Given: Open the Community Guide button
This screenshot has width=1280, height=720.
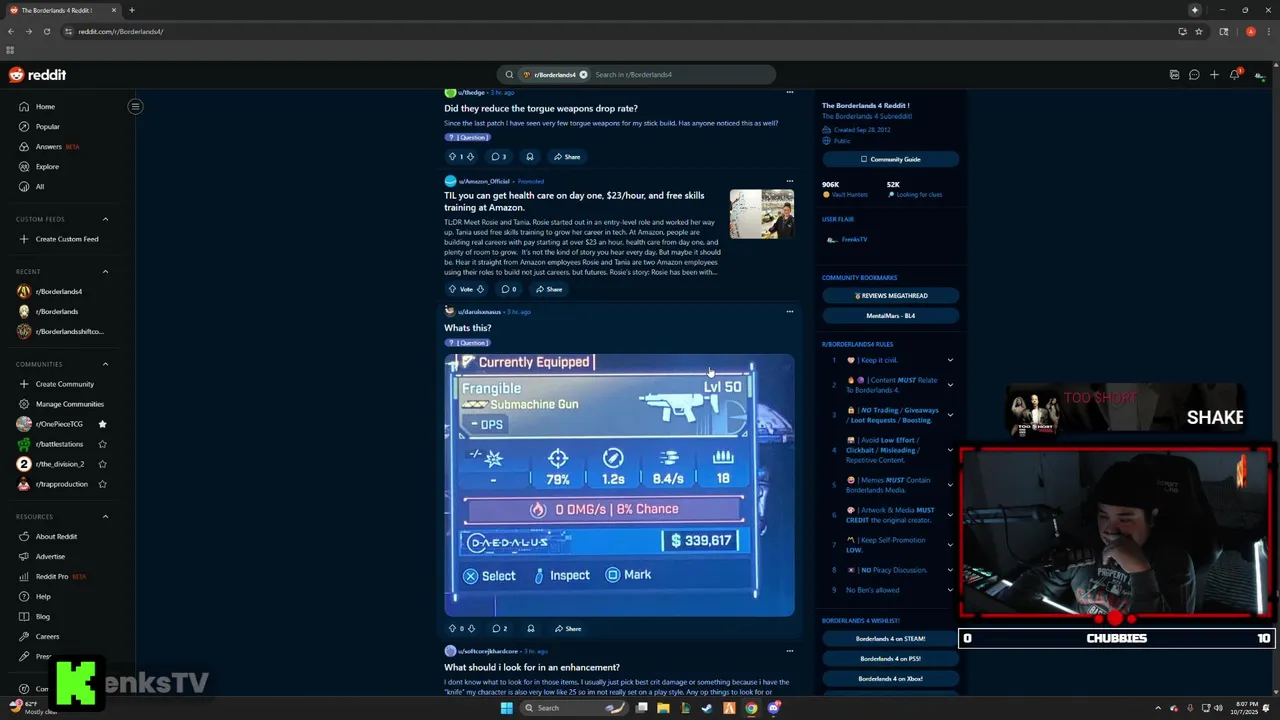Looking at the screenshot, I should tap(890, 159).
